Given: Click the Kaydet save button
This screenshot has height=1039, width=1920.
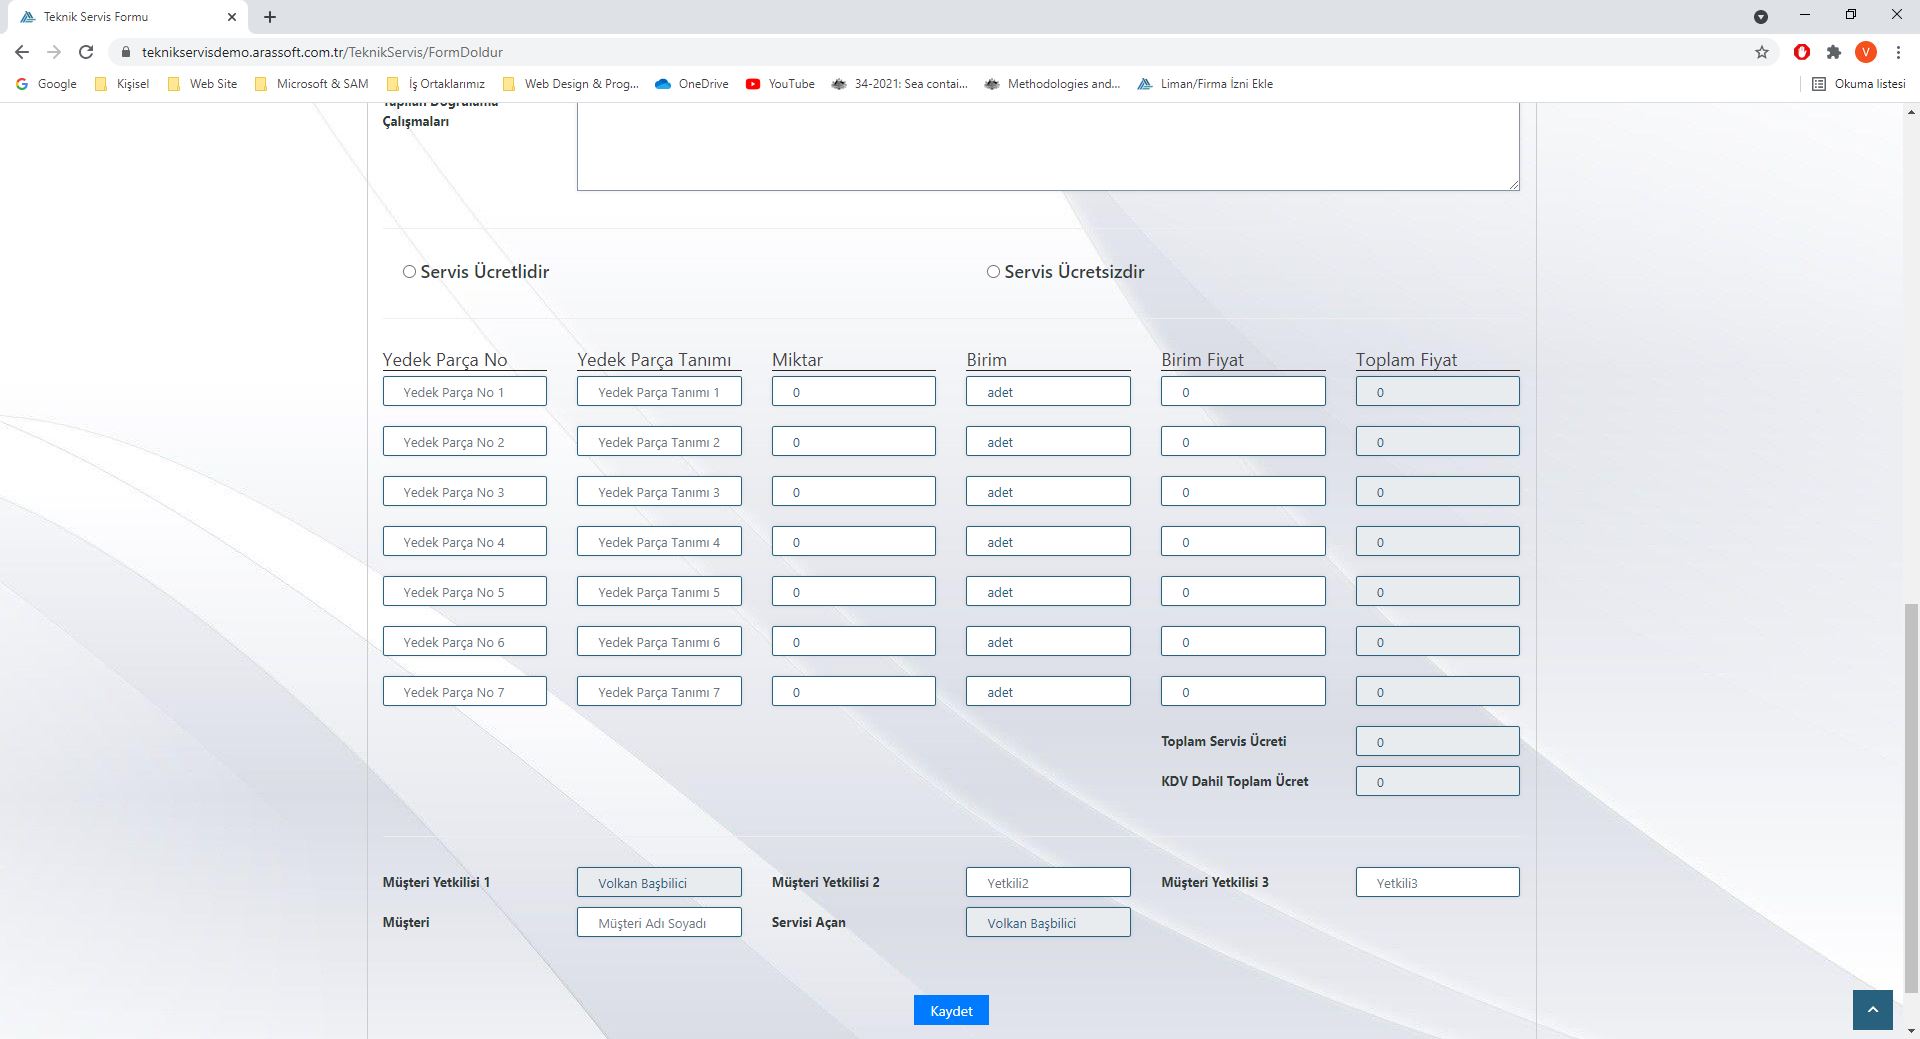Looking at the screenshot, I should click(x=951, y=1010).
